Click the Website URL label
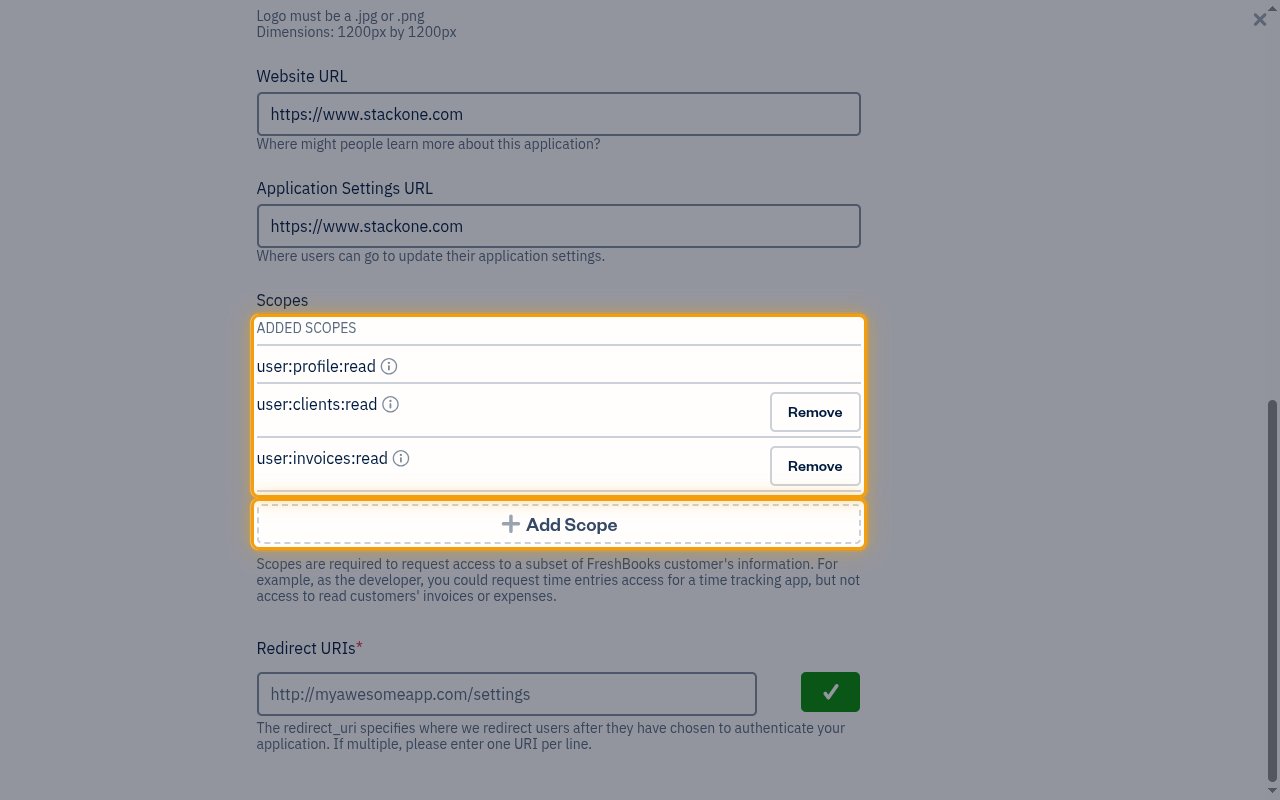The height and width of the screenshot is (800, 1280). [302, 76]
